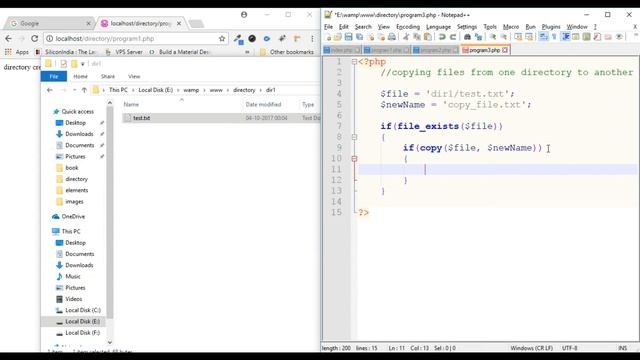Click 'www' in the Explorer address path
Viewport: 640px width, 360px height.
tap(216, 90)
